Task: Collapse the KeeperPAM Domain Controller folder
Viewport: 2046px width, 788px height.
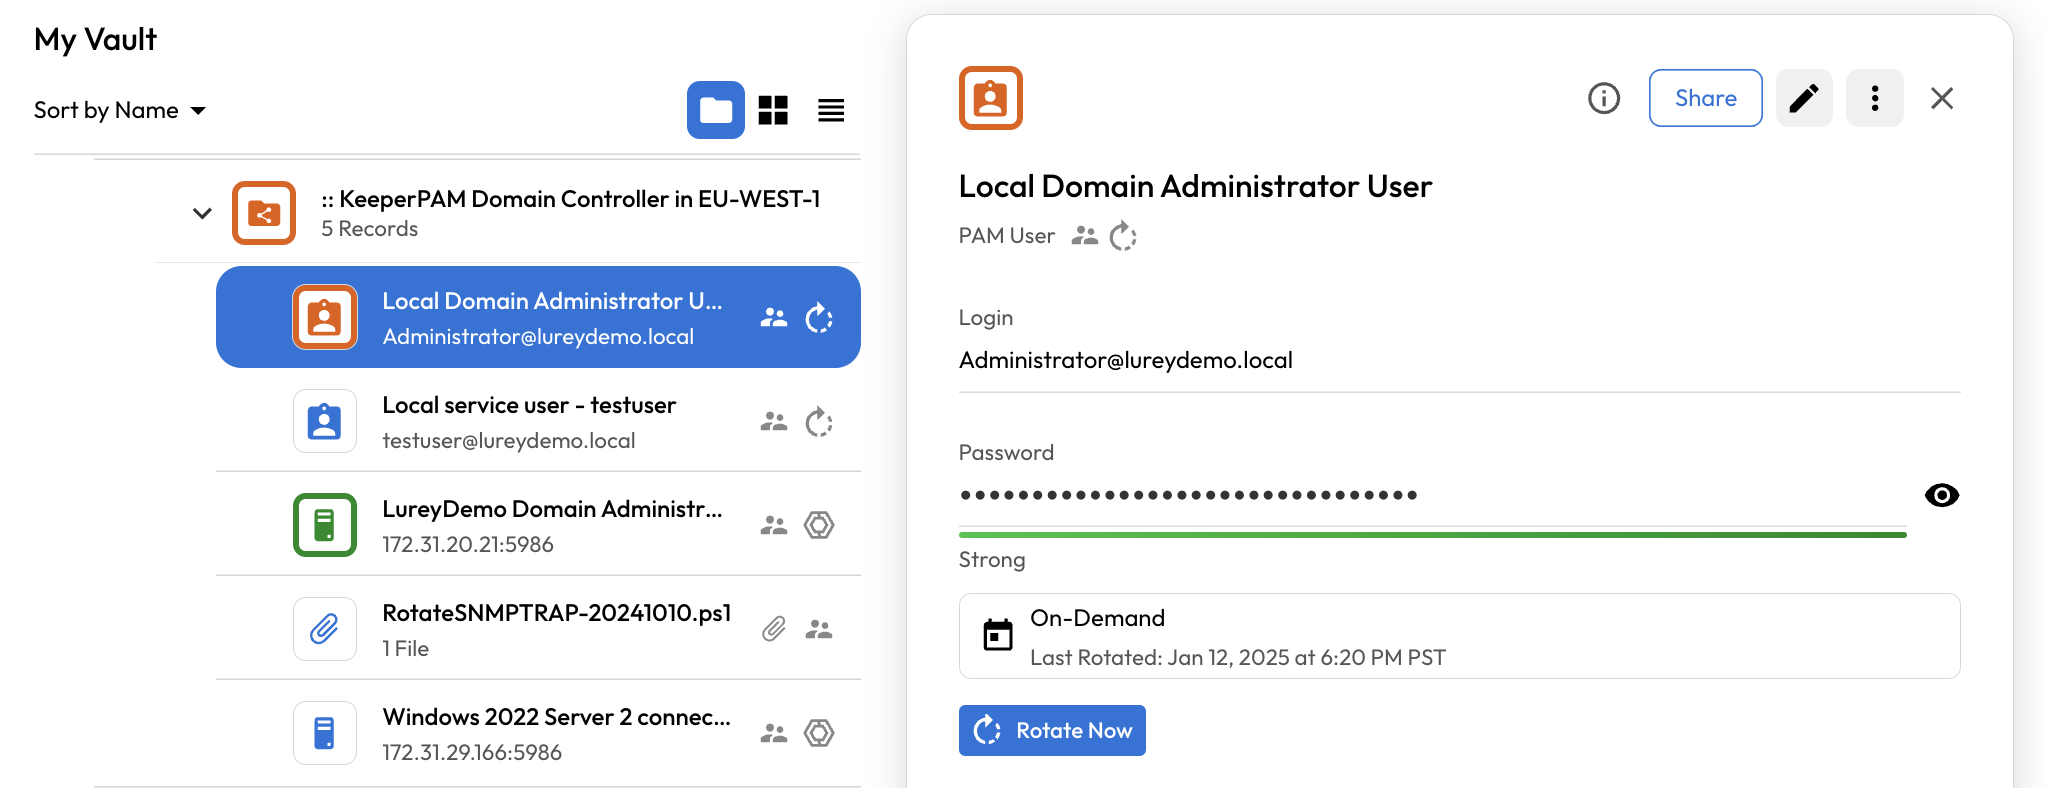Action: tap(202, 213)
